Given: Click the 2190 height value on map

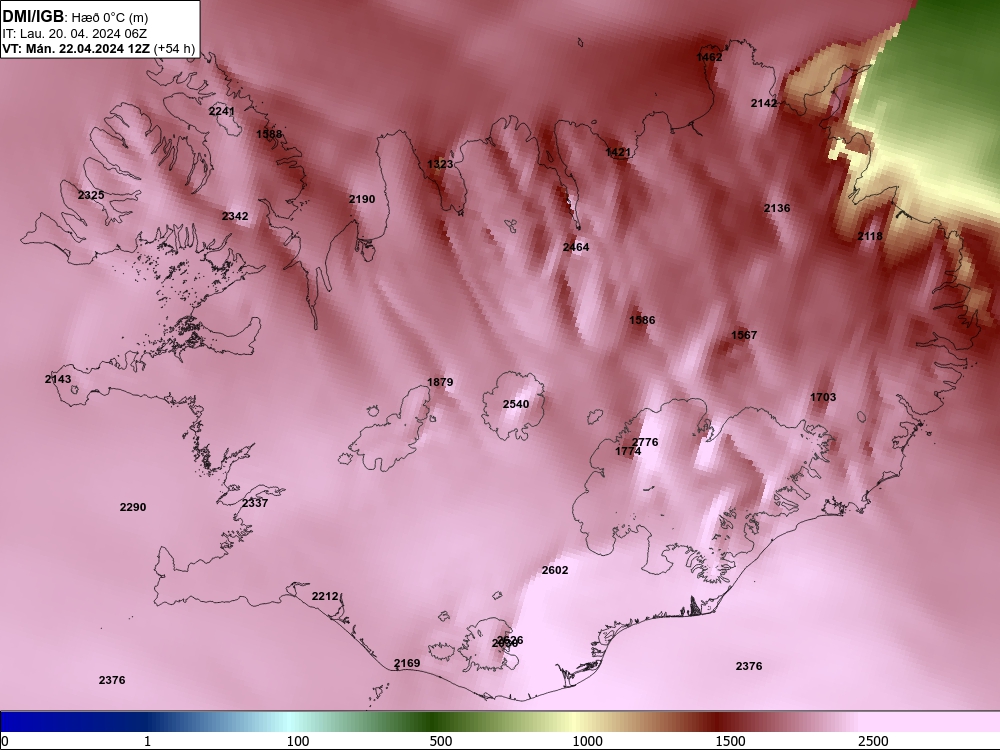Looking at the screenshot, I should click(362, 199).
